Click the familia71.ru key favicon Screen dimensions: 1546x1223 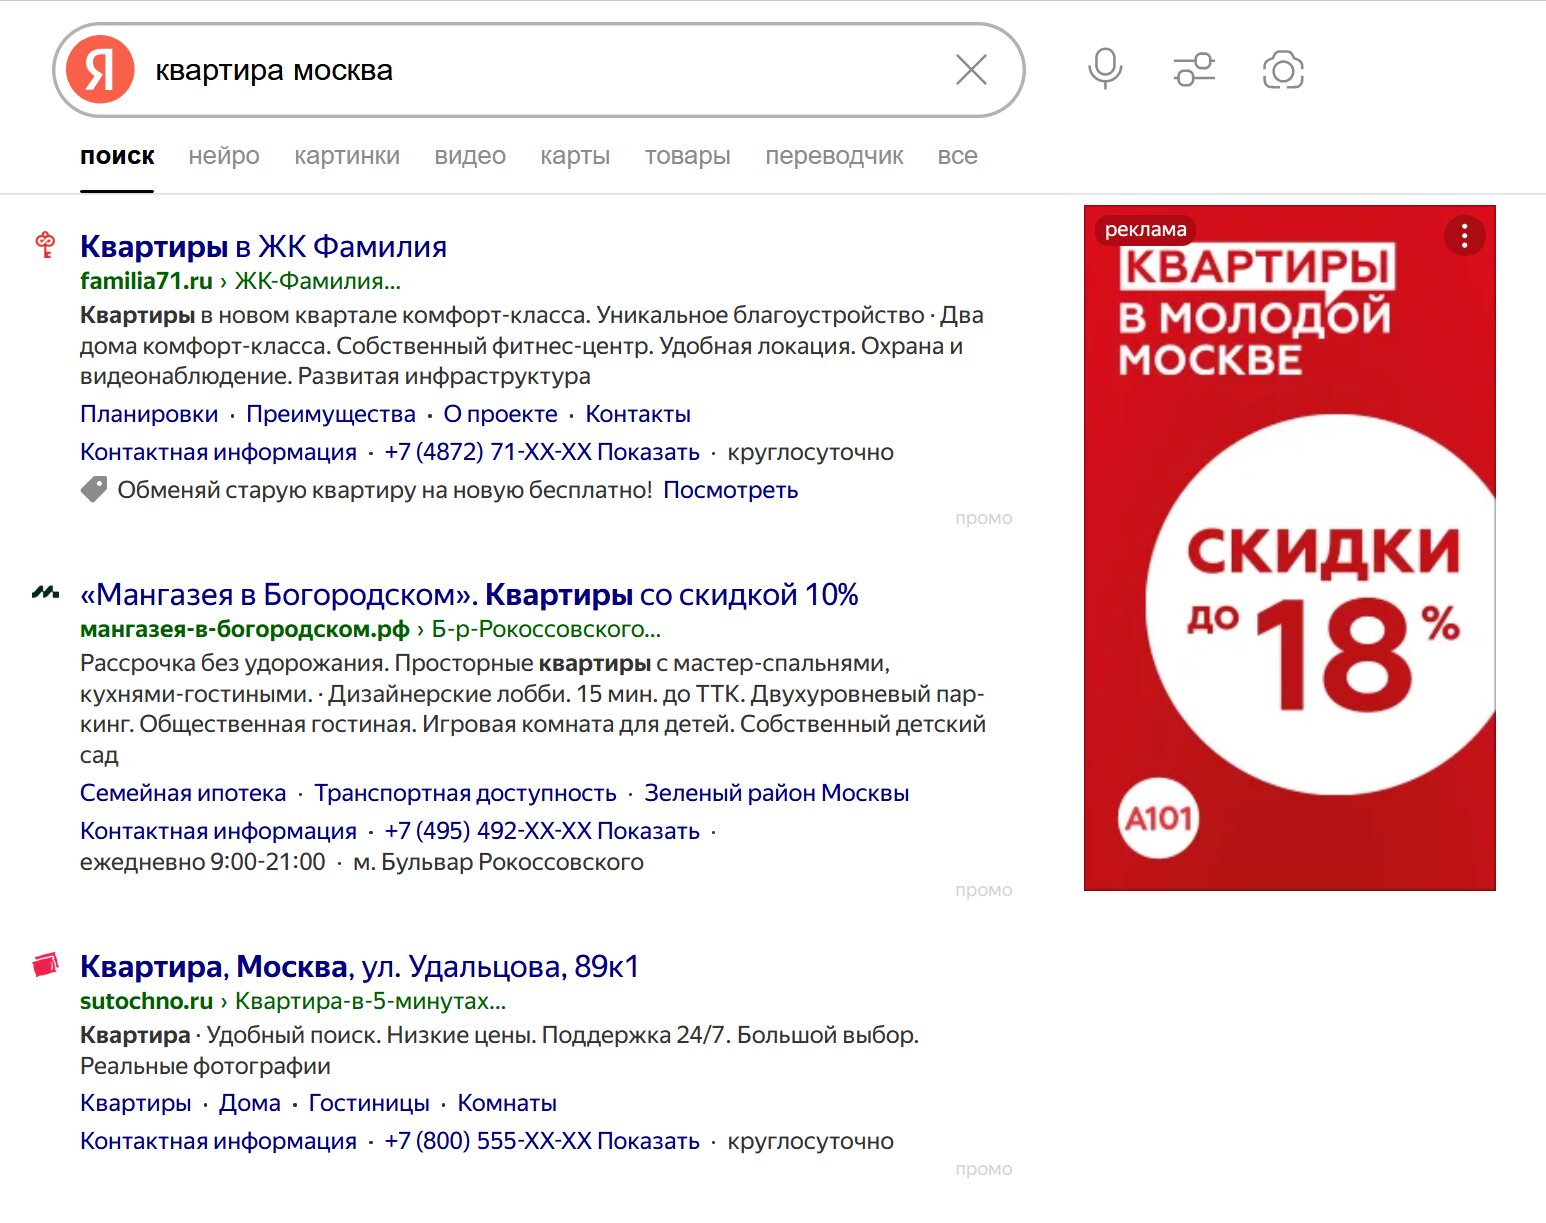45,245
